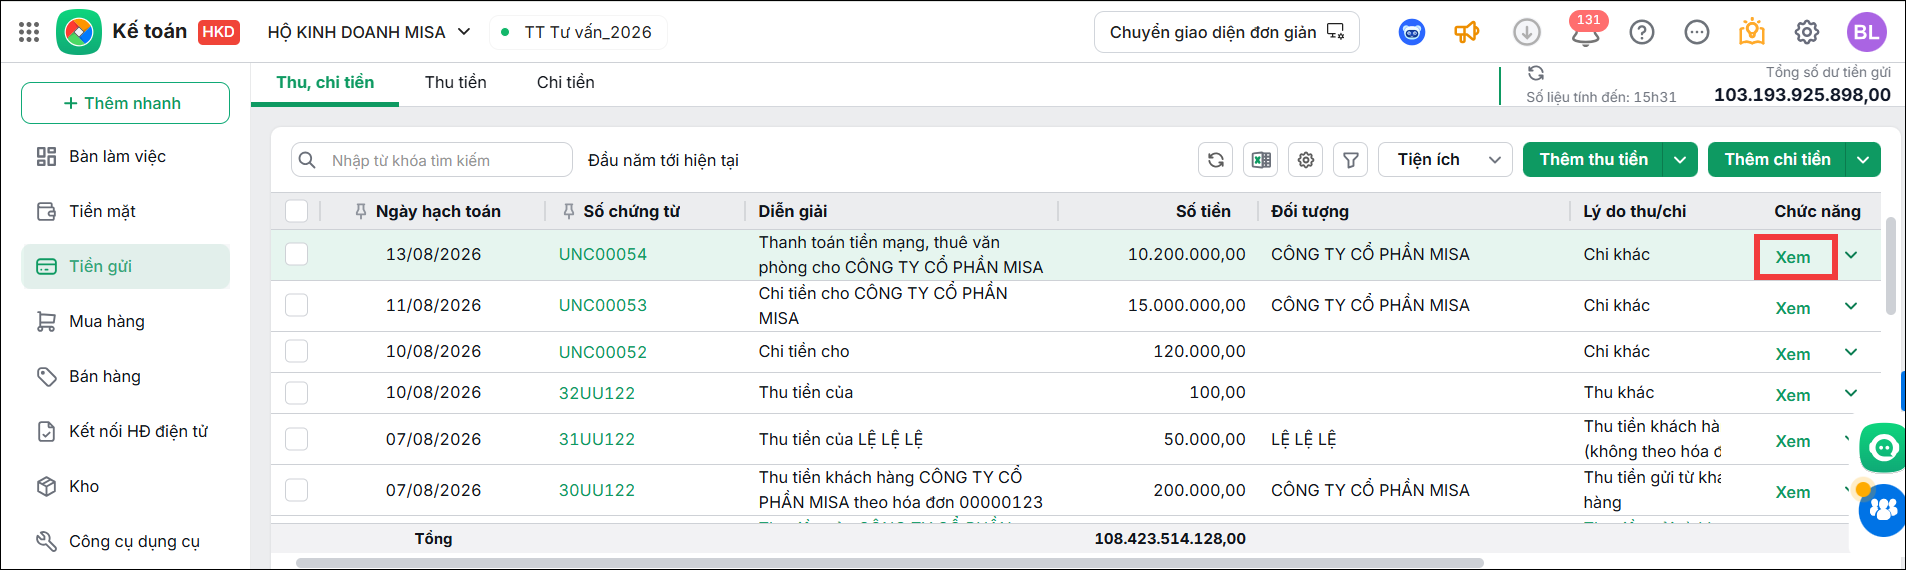Click Chuyển giao diện đơn giản button

coord(1227,32)
